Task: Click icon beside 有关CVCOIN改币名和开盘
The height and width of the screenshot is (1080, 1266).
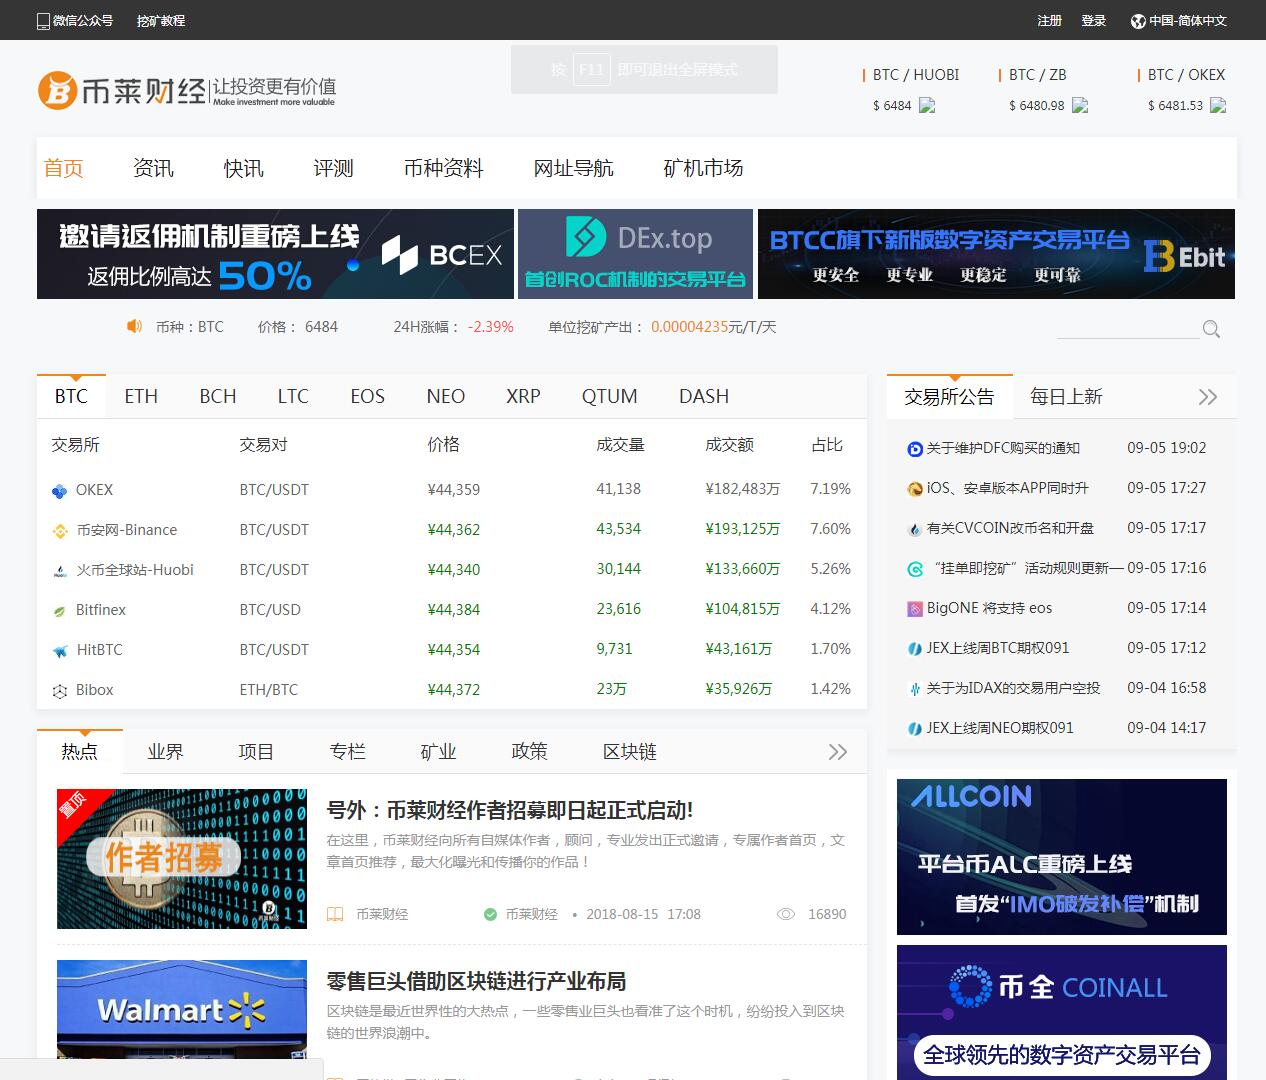Action: coord(914,529)
